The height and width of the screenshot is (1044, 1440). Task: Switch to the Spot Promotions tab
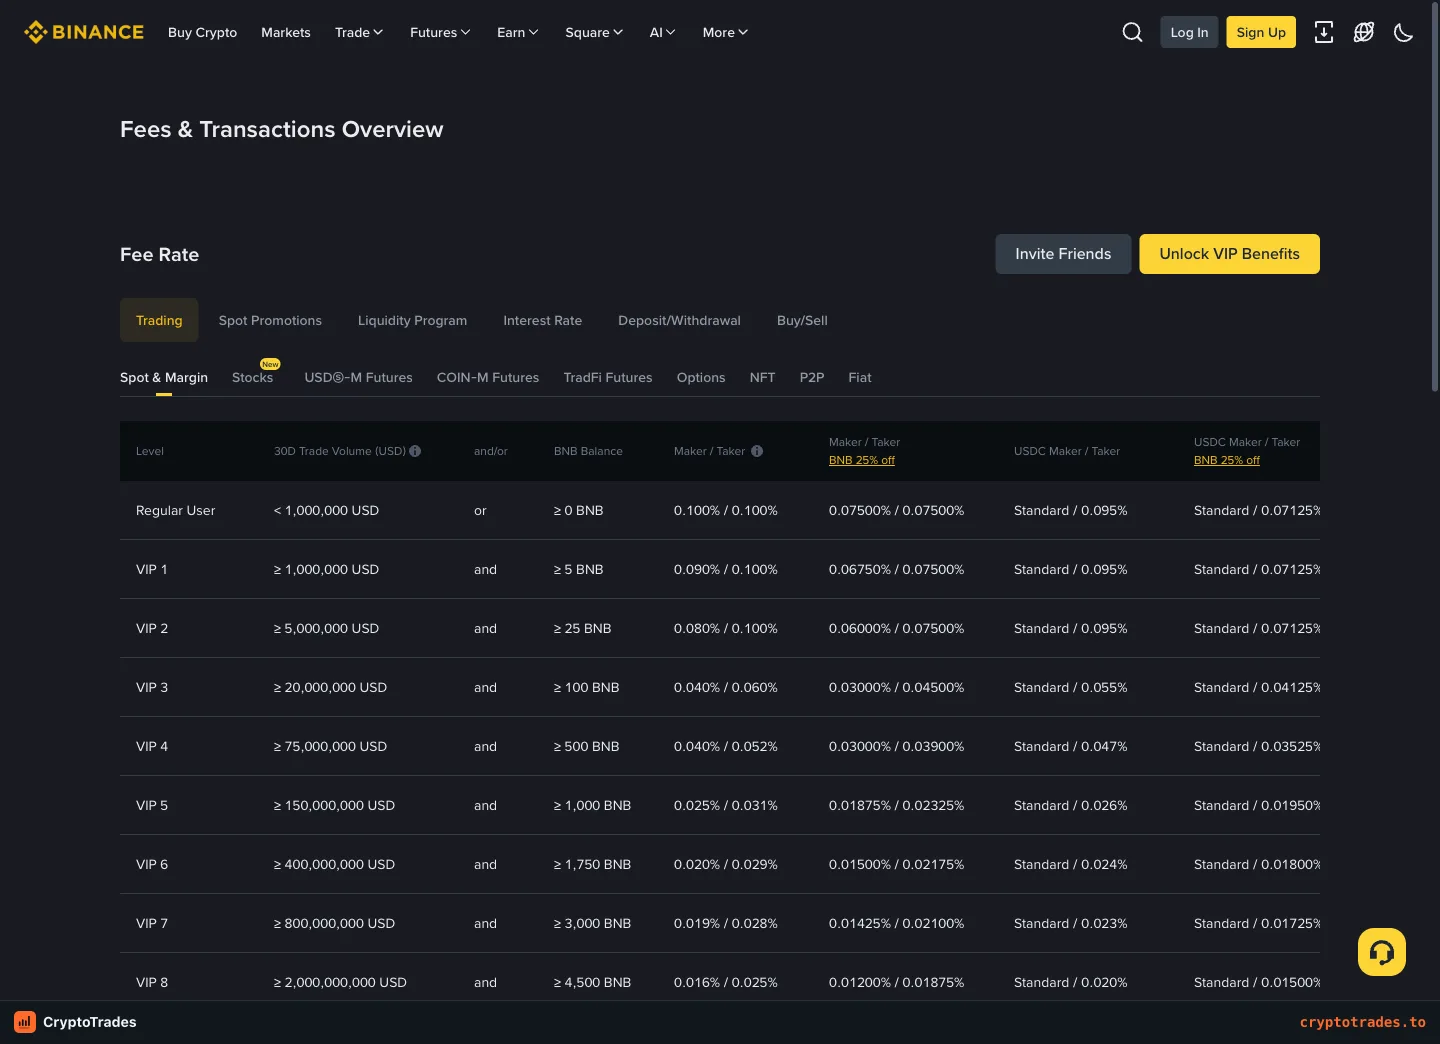pos(270,320)
